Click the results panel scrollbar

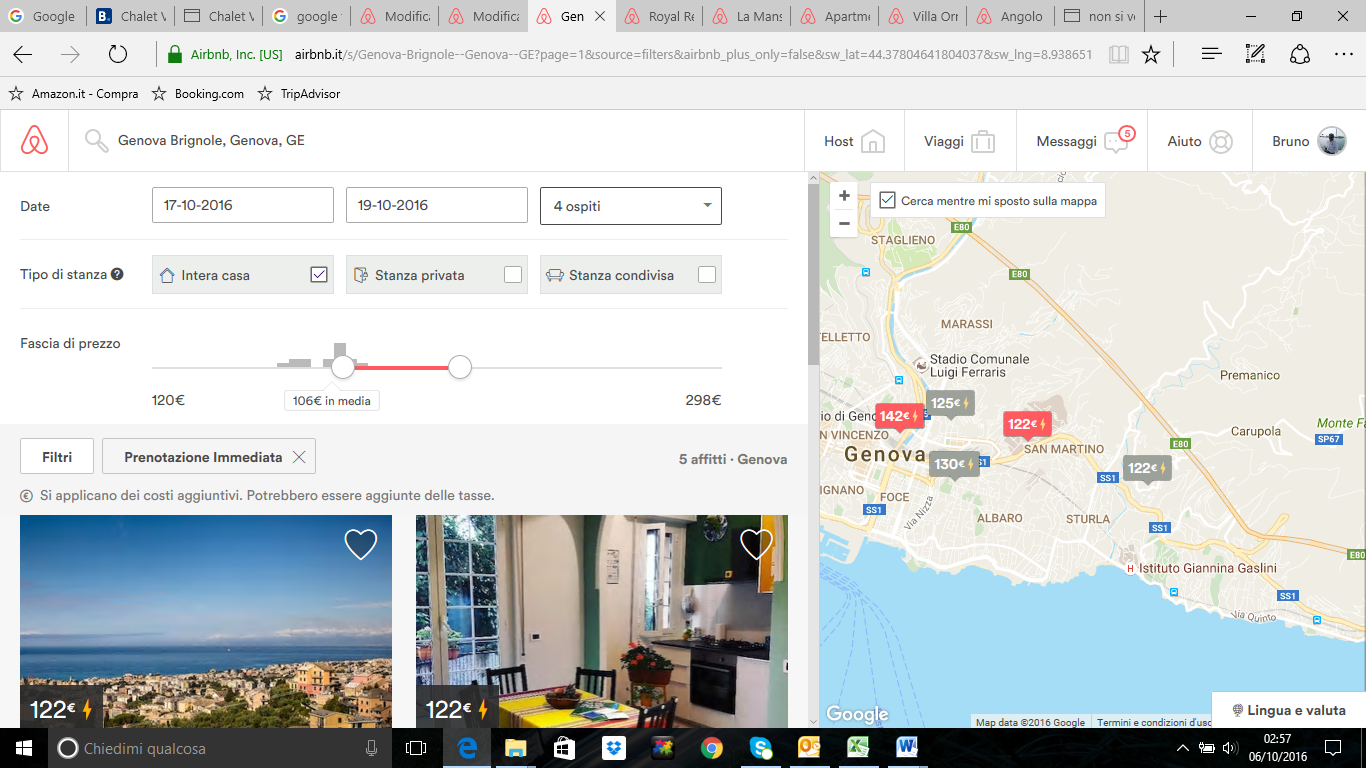tap(813, 272)
